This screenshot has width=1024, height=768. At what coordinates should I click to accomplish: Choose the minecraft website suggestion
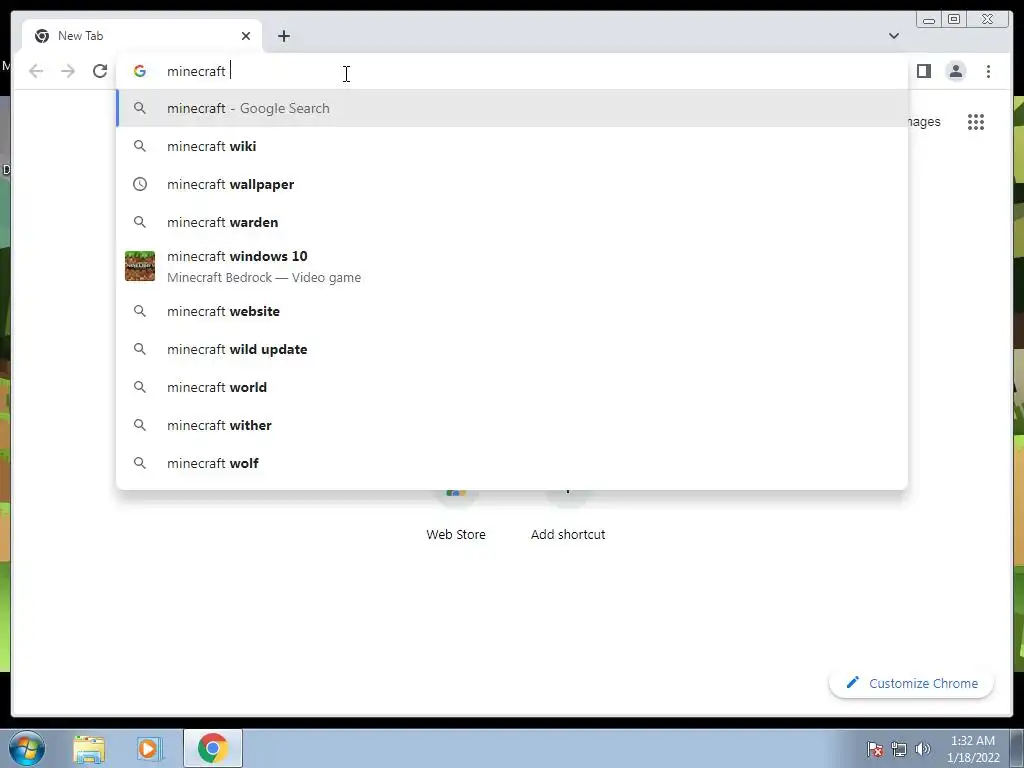(512, 312)
